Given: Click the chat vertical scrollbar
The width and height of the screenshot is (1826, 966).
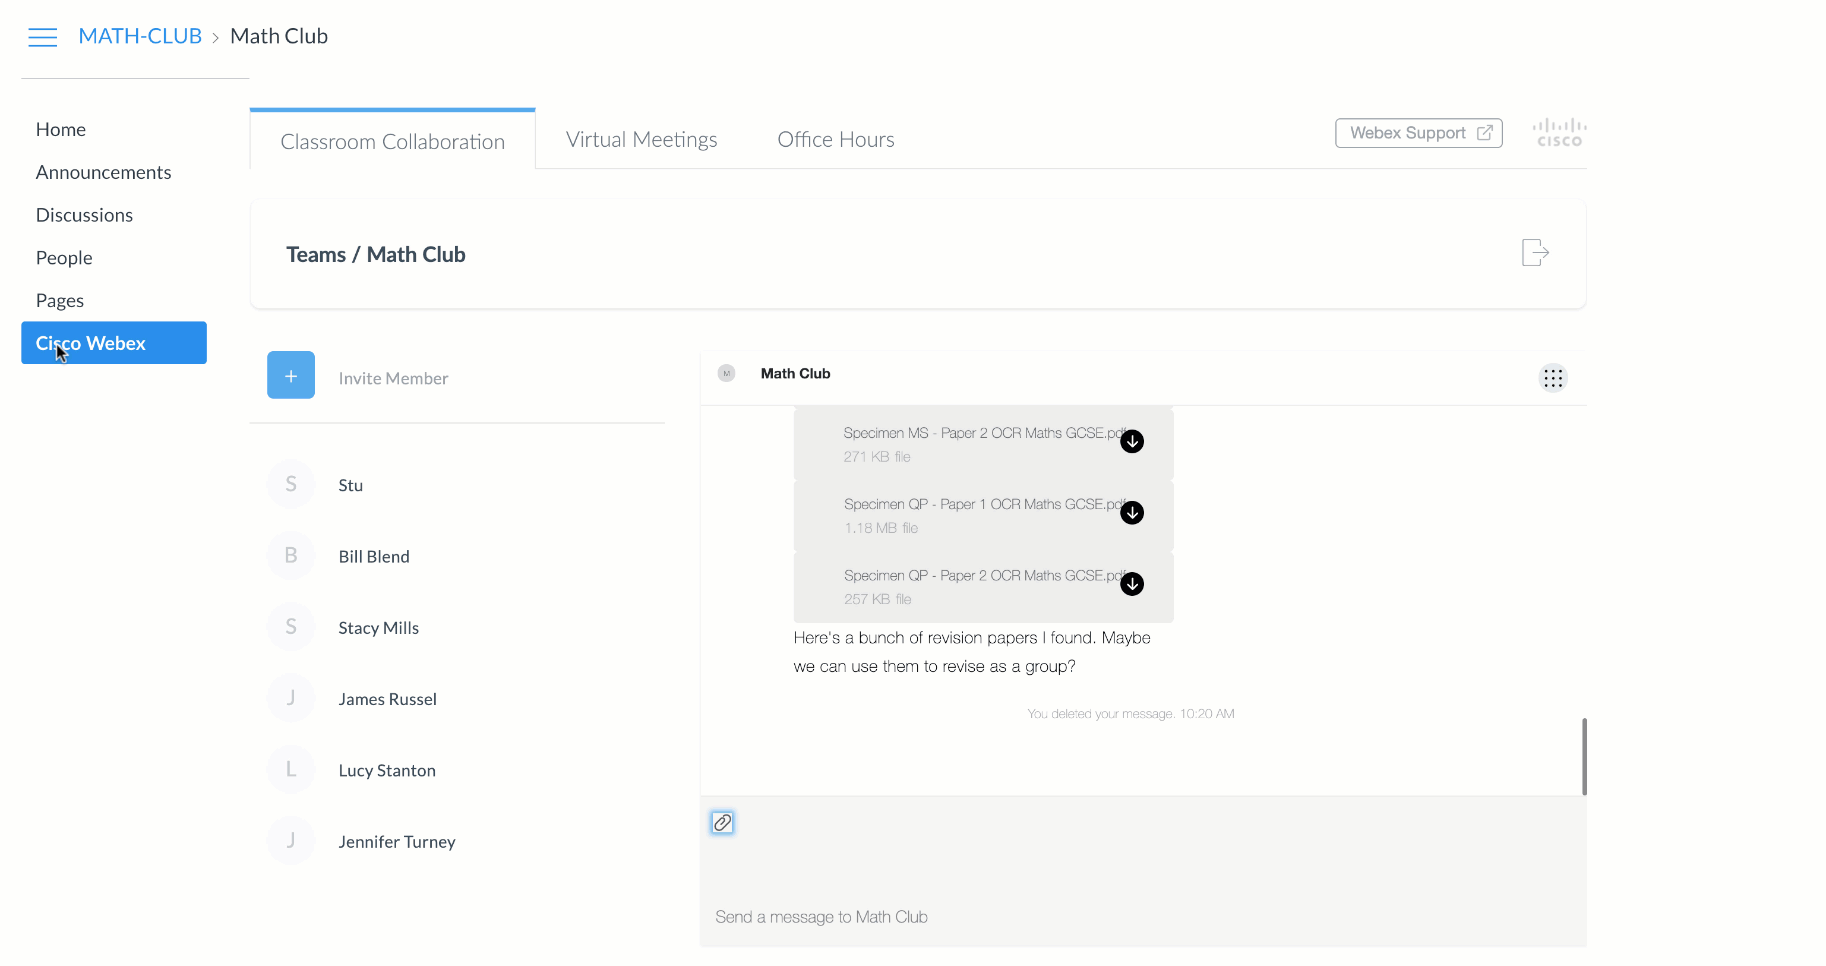Looking at the screenshot, I should [x=1584, y=756].
